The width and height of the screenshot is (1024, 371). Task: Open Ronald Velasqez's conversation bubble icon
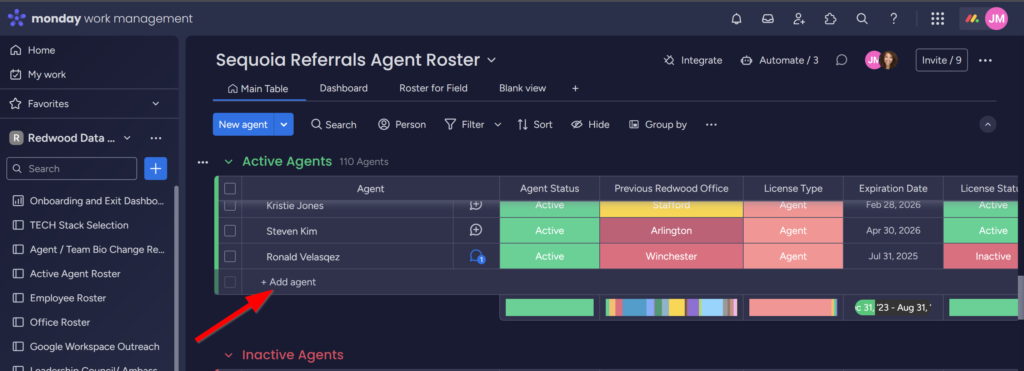pyautogui.click(x=477, y=257)
